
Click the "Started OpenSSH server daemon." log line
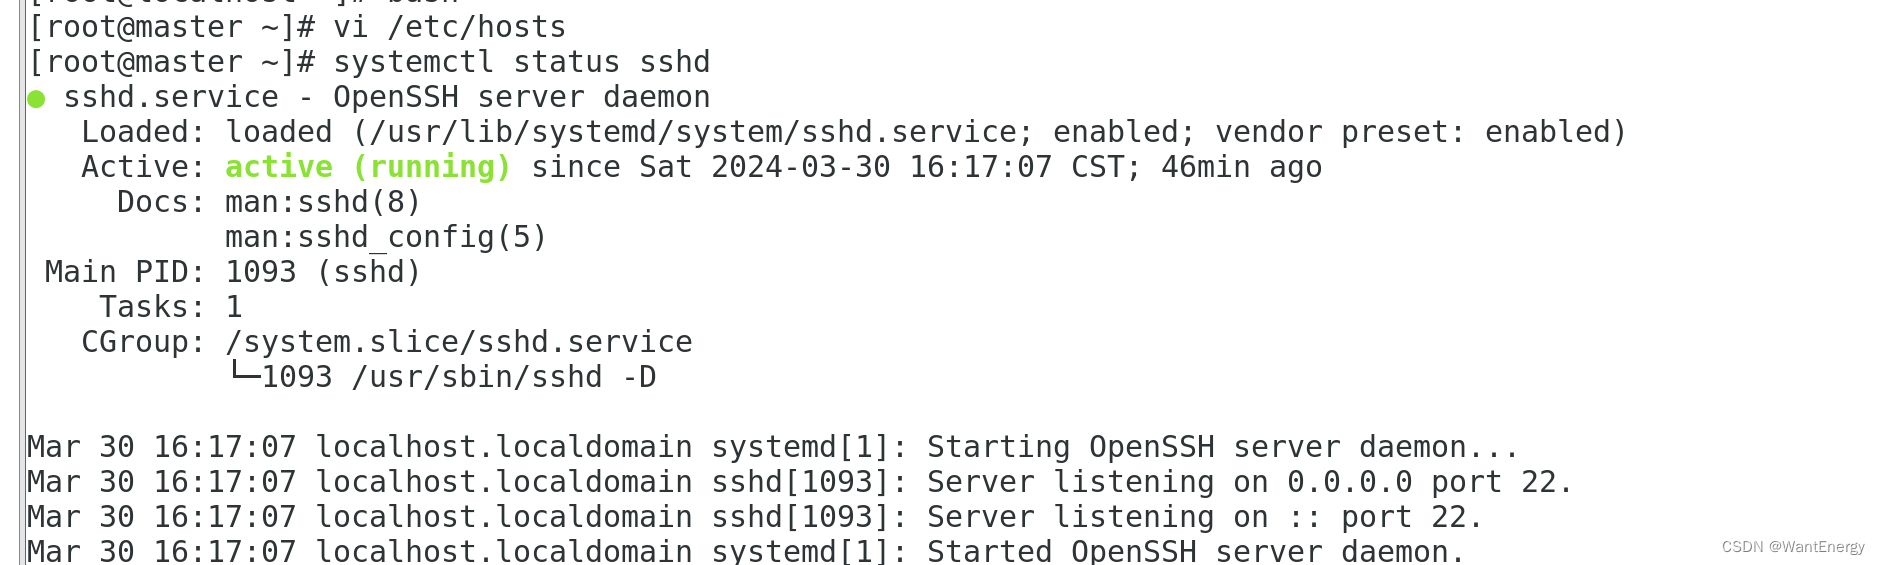pos(1196,551)
